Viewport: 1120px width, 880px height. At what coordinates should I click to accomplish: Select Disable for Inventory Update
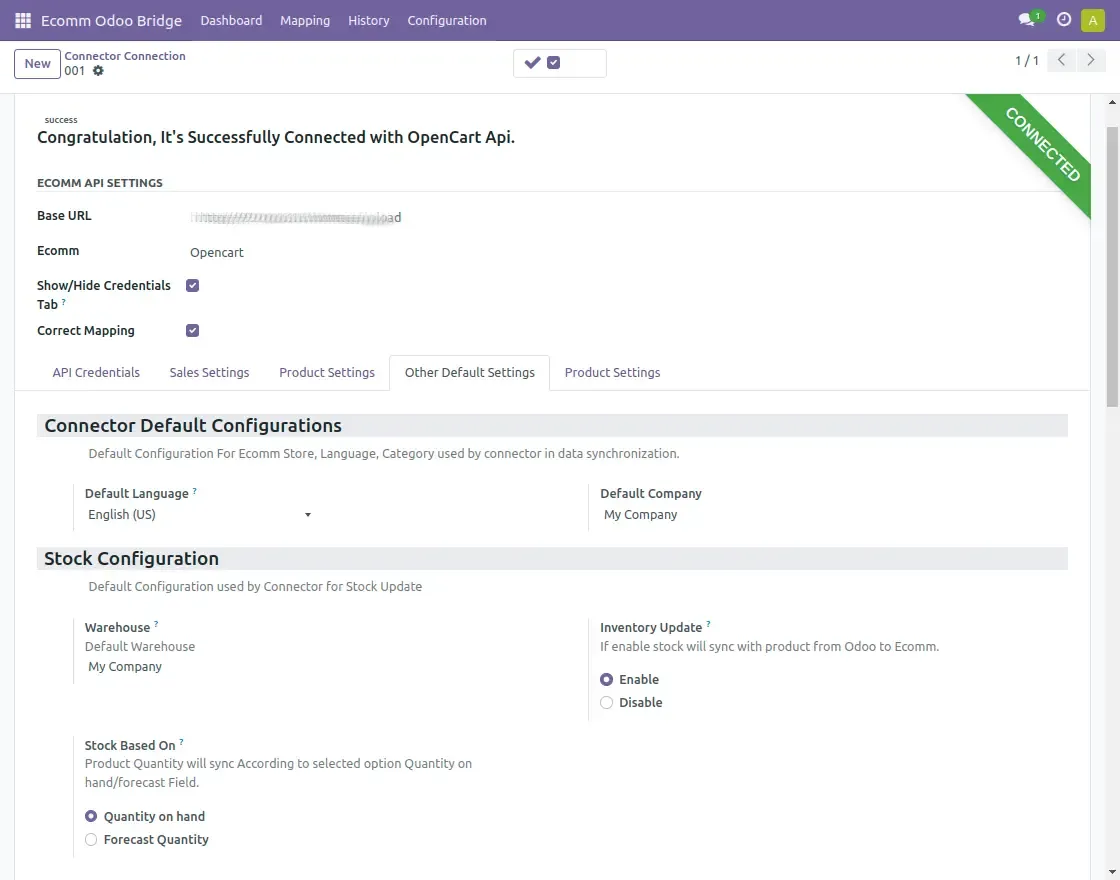(607, 703)
